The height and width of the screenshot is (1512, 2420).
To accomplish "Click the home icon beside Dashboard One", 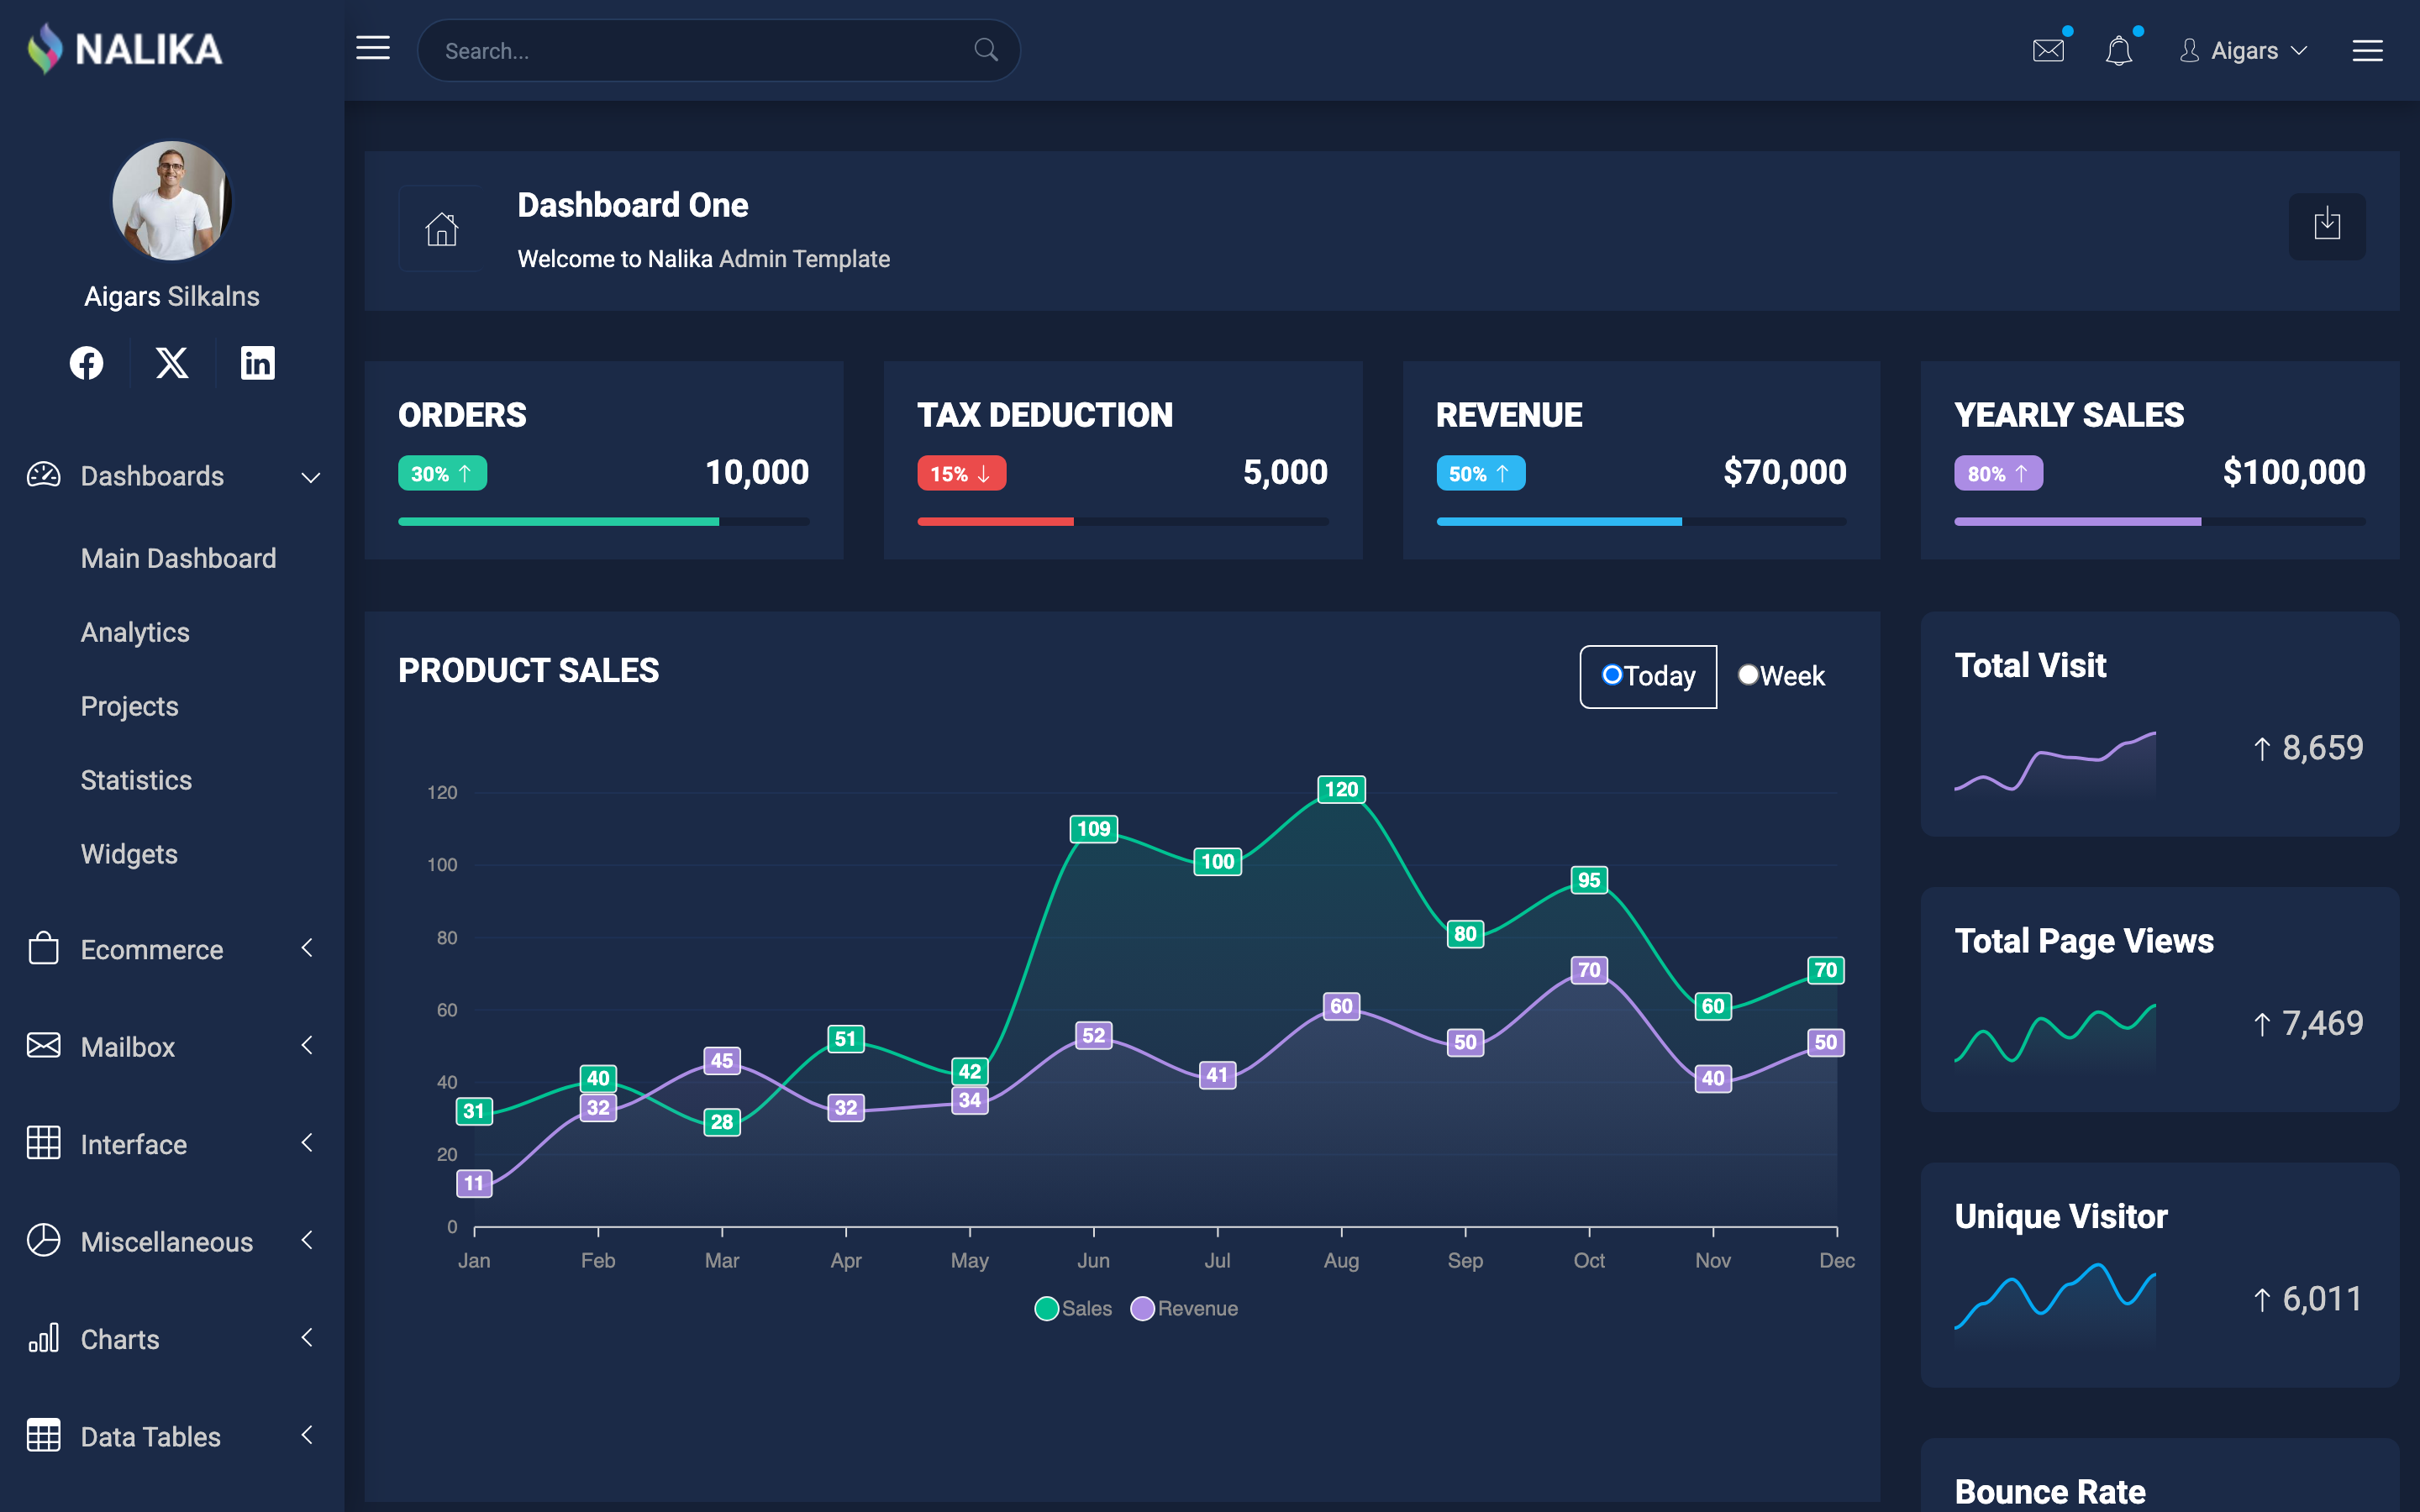I will click(x=441, y=228).
